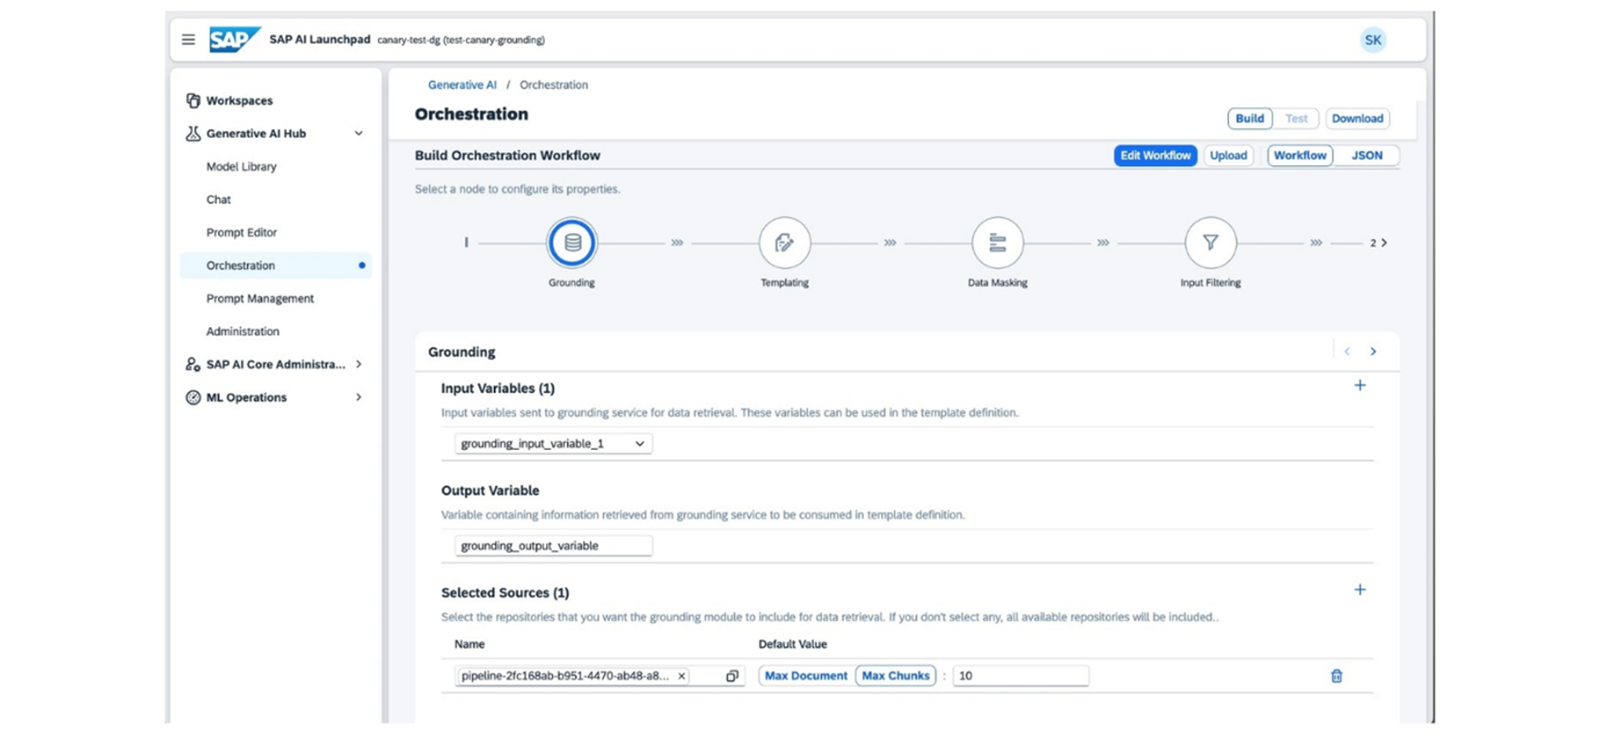
Task: Click the Output Variable heading
Action: (490, 491)
